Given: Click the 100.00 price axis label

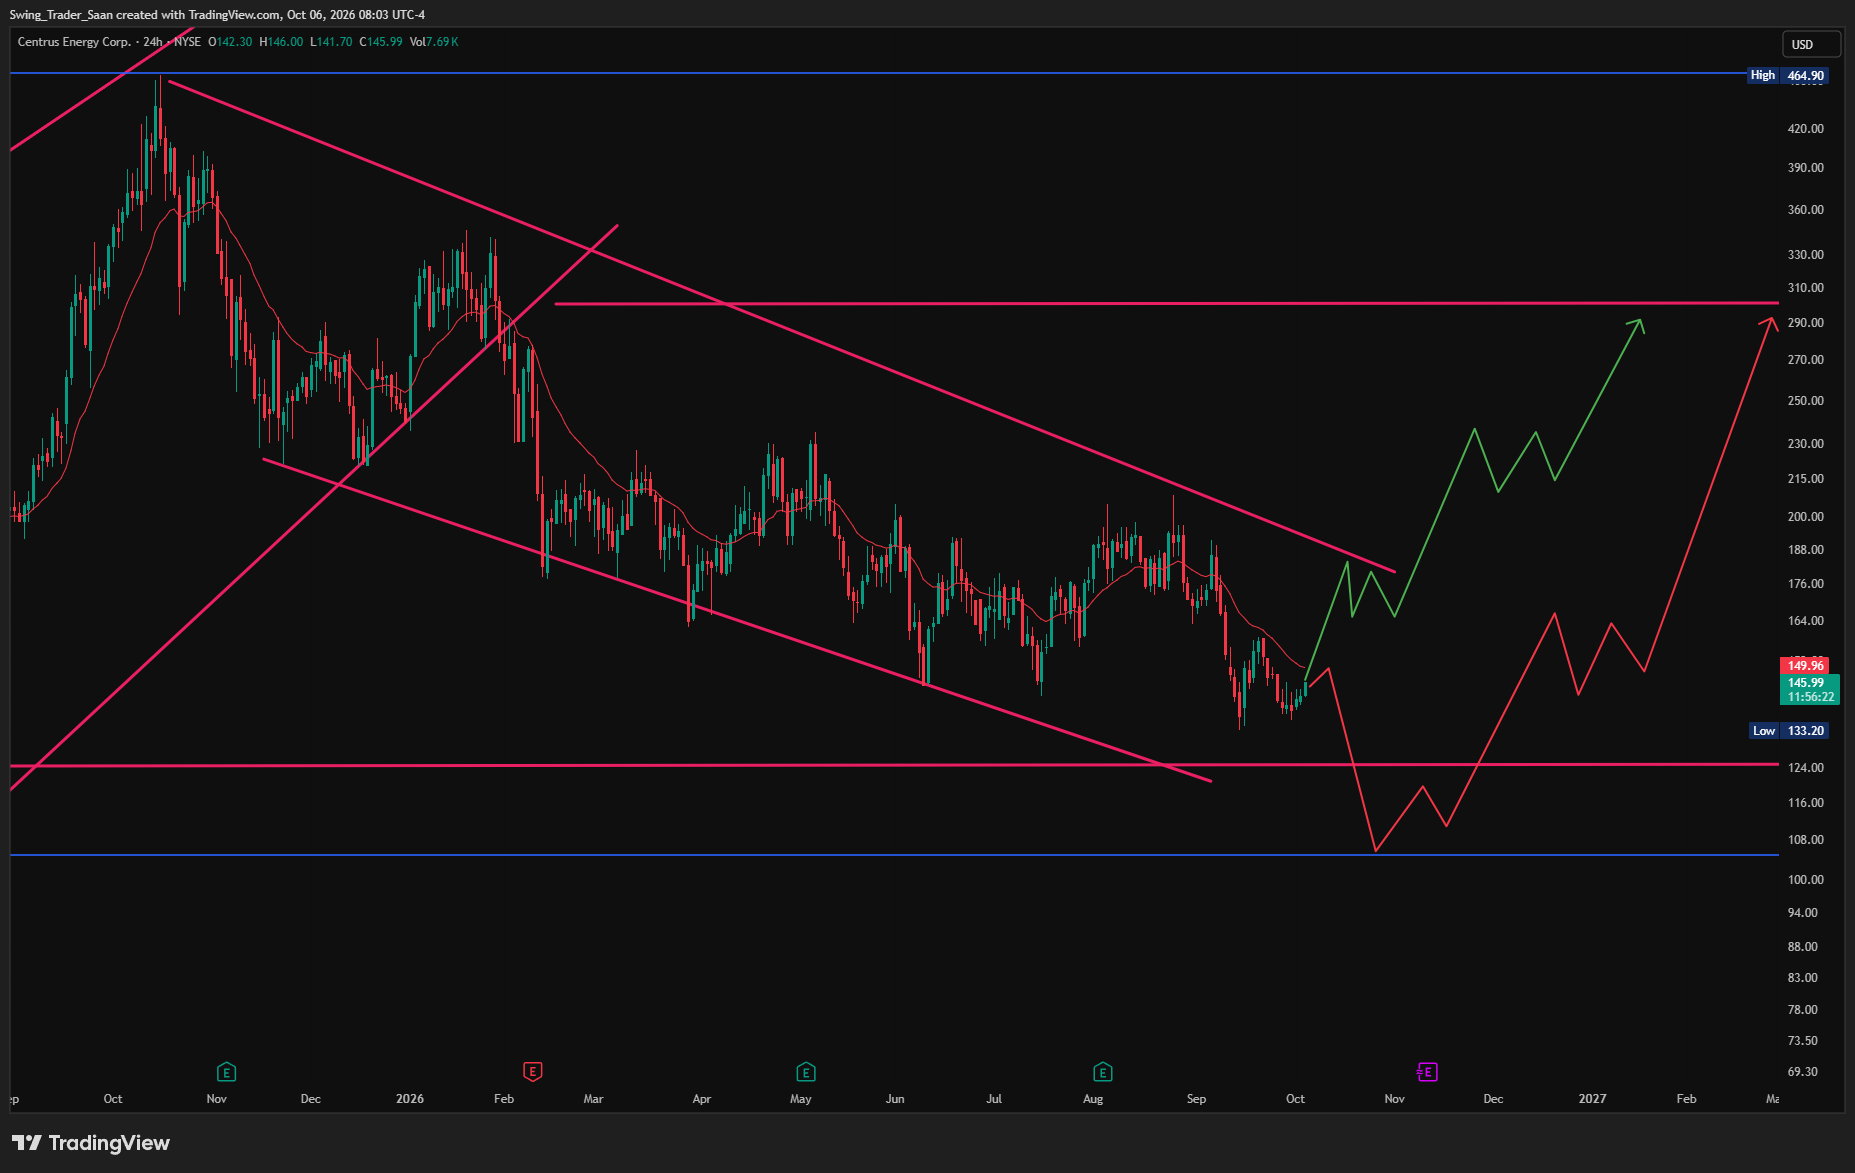Looking at the screenshot, I should point(1805,880).
